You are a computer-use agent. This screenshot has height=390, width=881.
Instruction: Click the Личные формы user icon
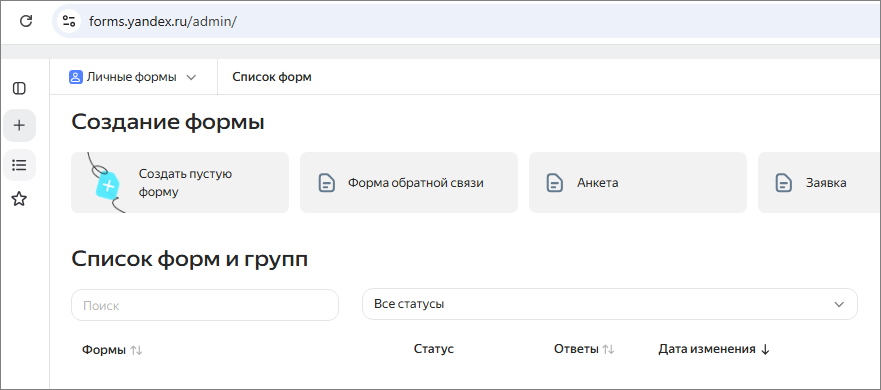coord(76,77)
